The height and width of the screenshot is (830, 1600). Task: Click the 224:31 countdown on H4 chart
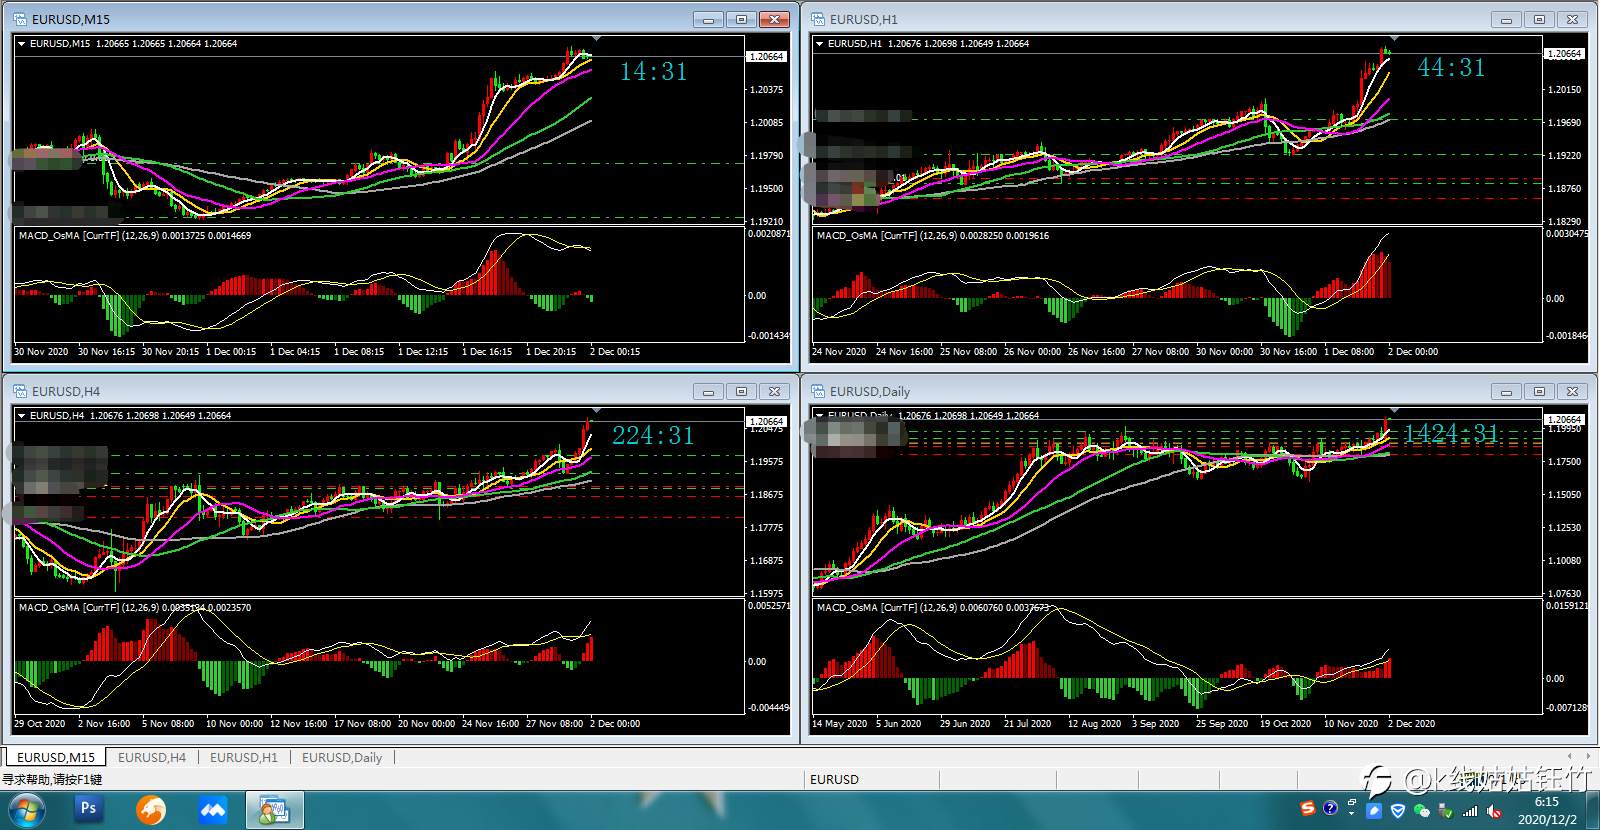click(x=653, y=435)
